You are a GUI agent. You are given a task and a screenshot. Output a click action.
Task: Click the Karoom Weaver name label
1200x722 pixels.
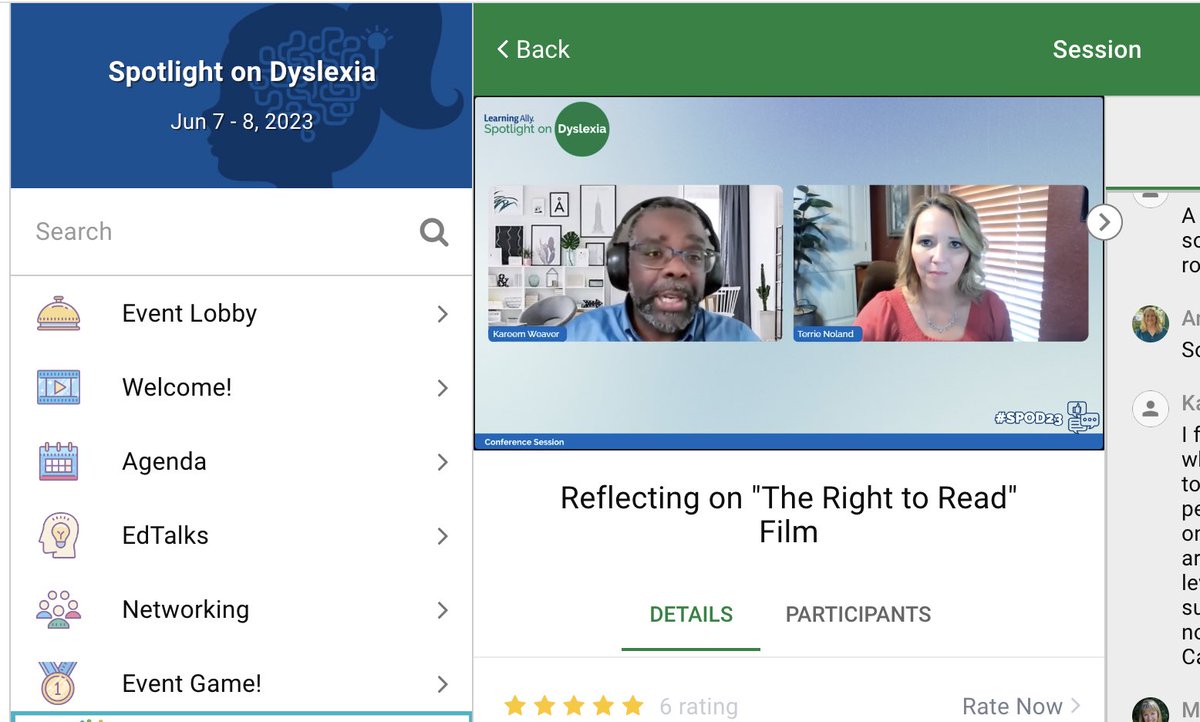point(529,334)
